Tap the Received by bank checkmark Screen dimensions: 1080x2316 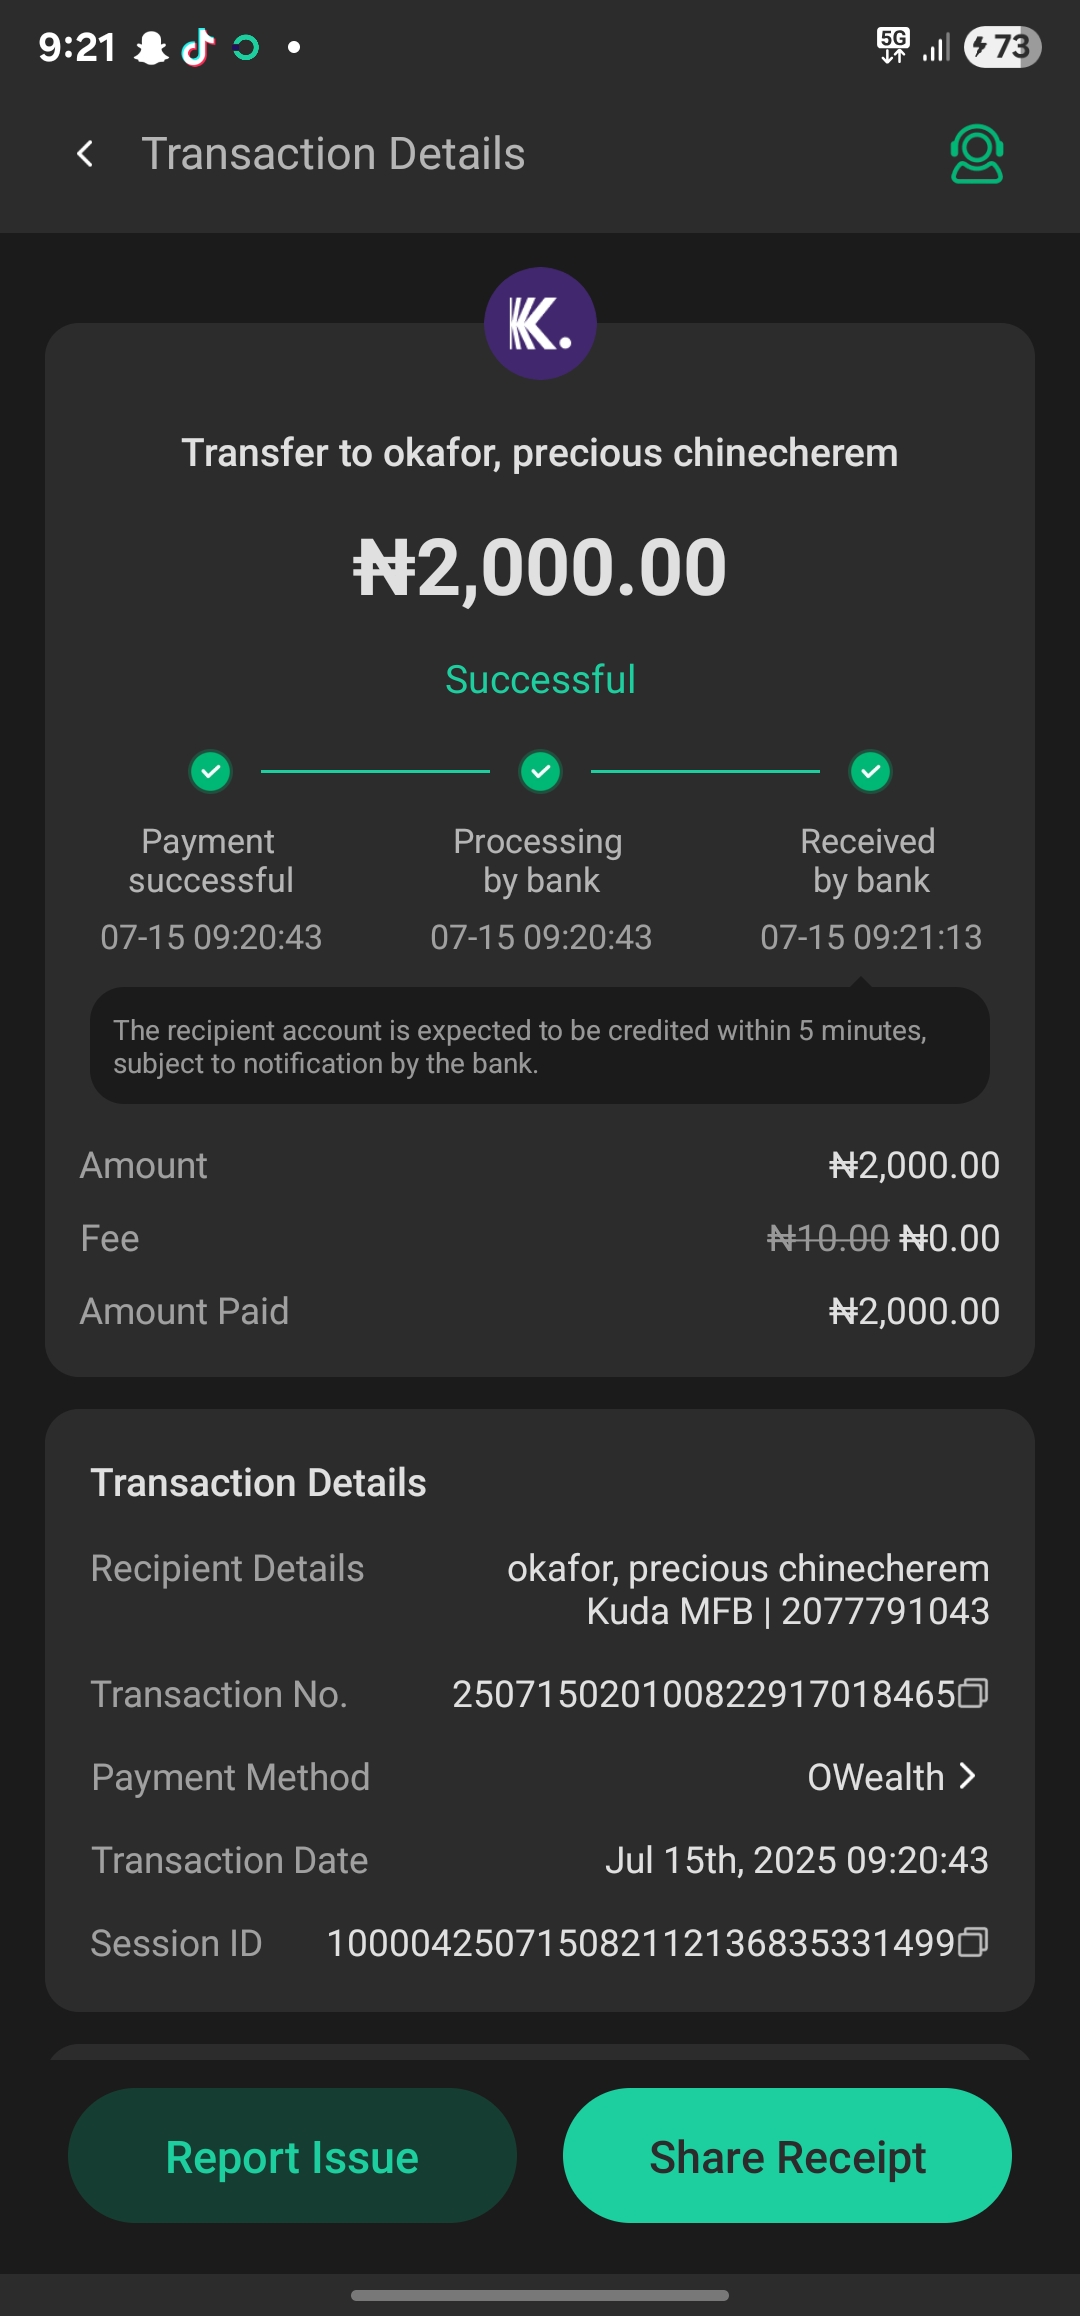tap(871, 771)
